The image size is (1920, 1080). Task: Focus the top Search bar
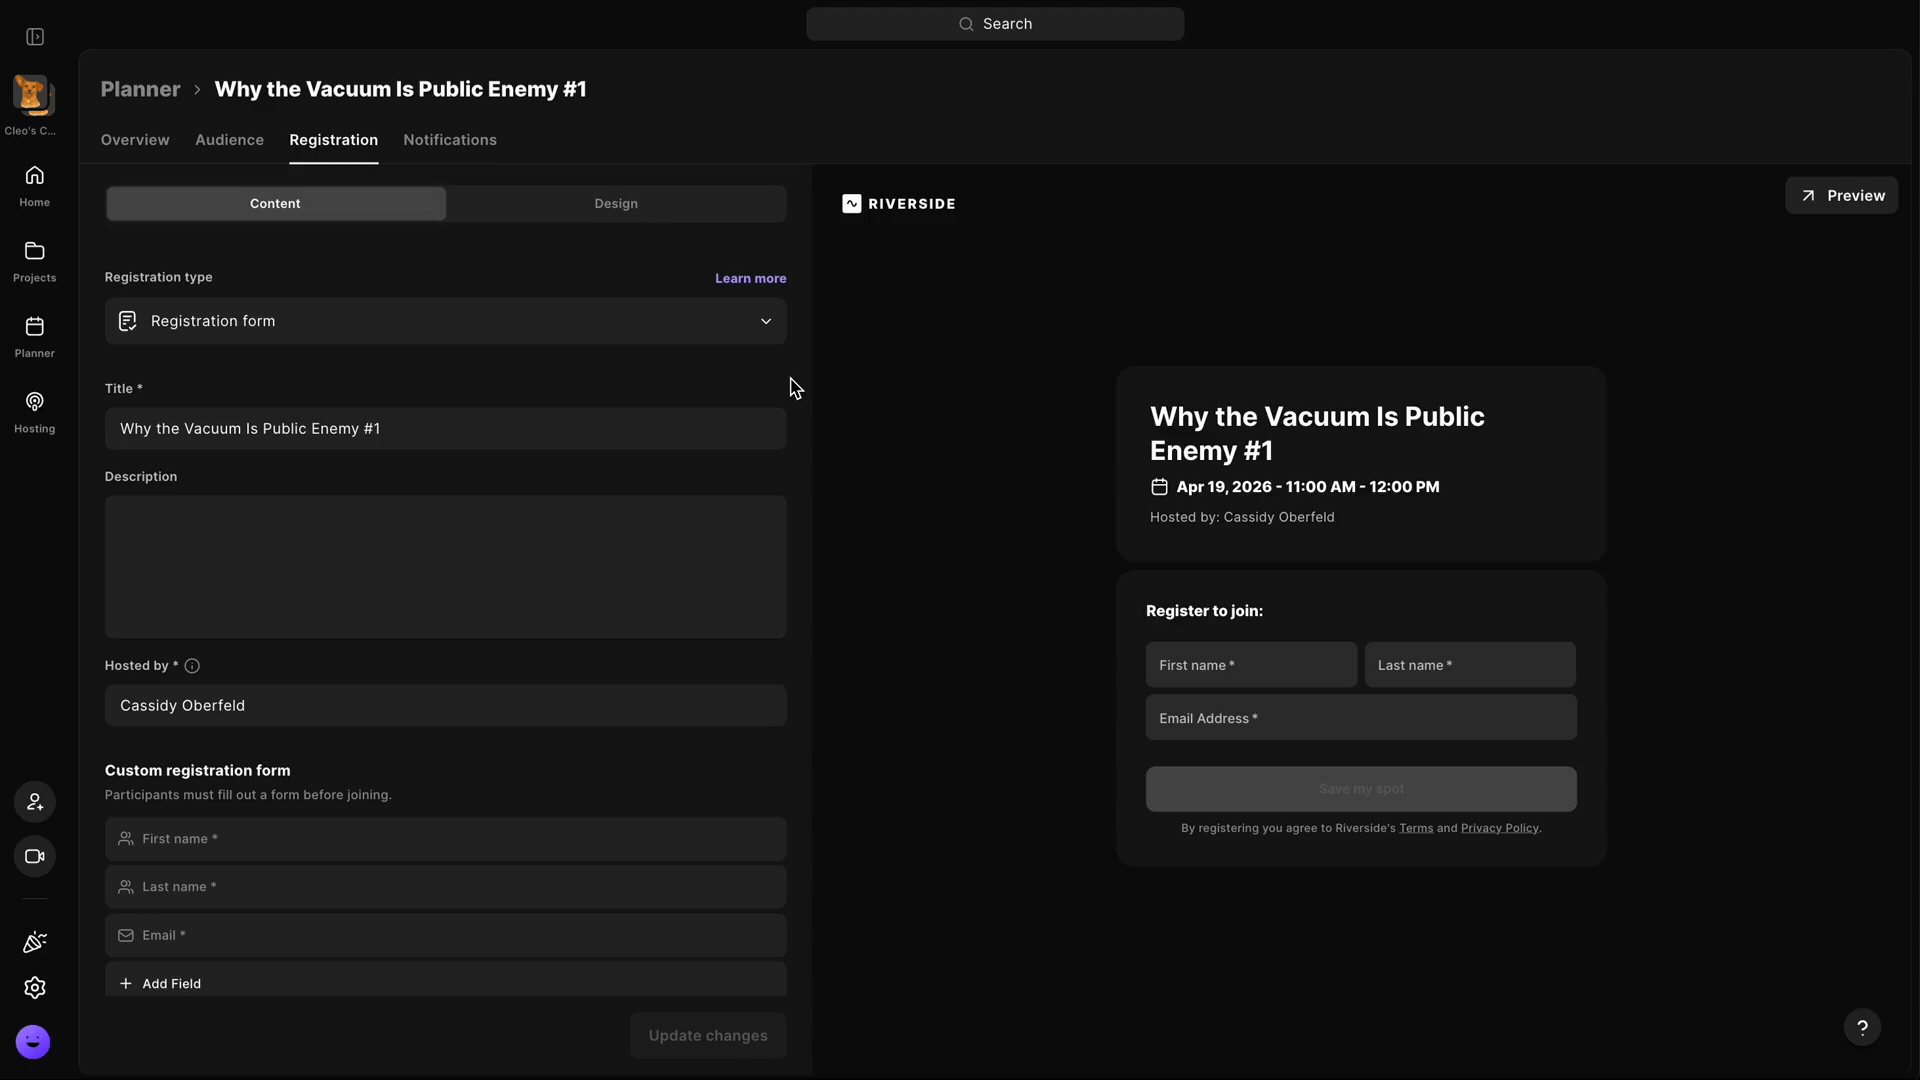[x=995, y=24]
